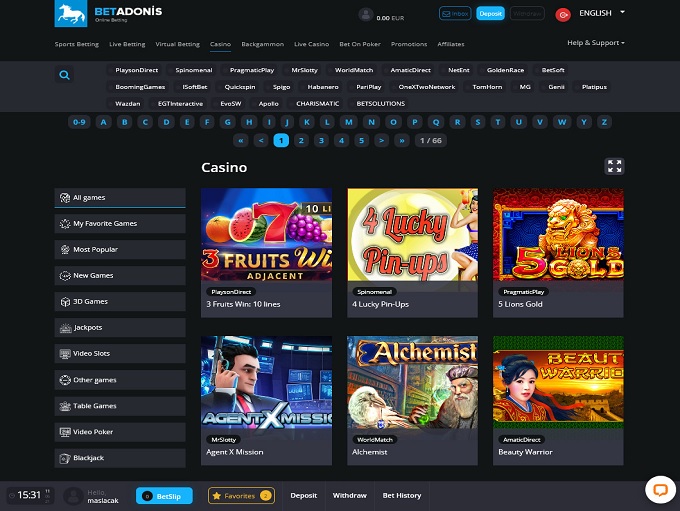Open the BetSlip button
The image size is (680, 511).
[x=165, y=496]
